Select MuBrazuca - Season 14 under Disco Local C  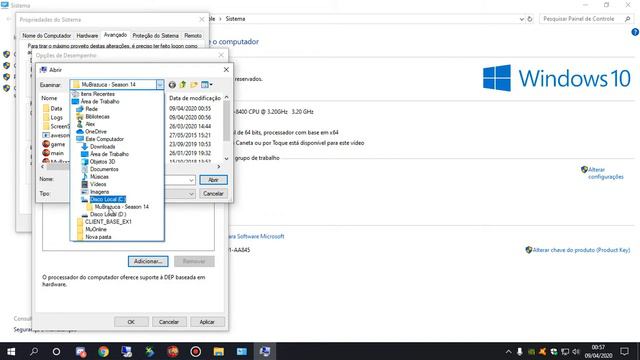(121, 207)
